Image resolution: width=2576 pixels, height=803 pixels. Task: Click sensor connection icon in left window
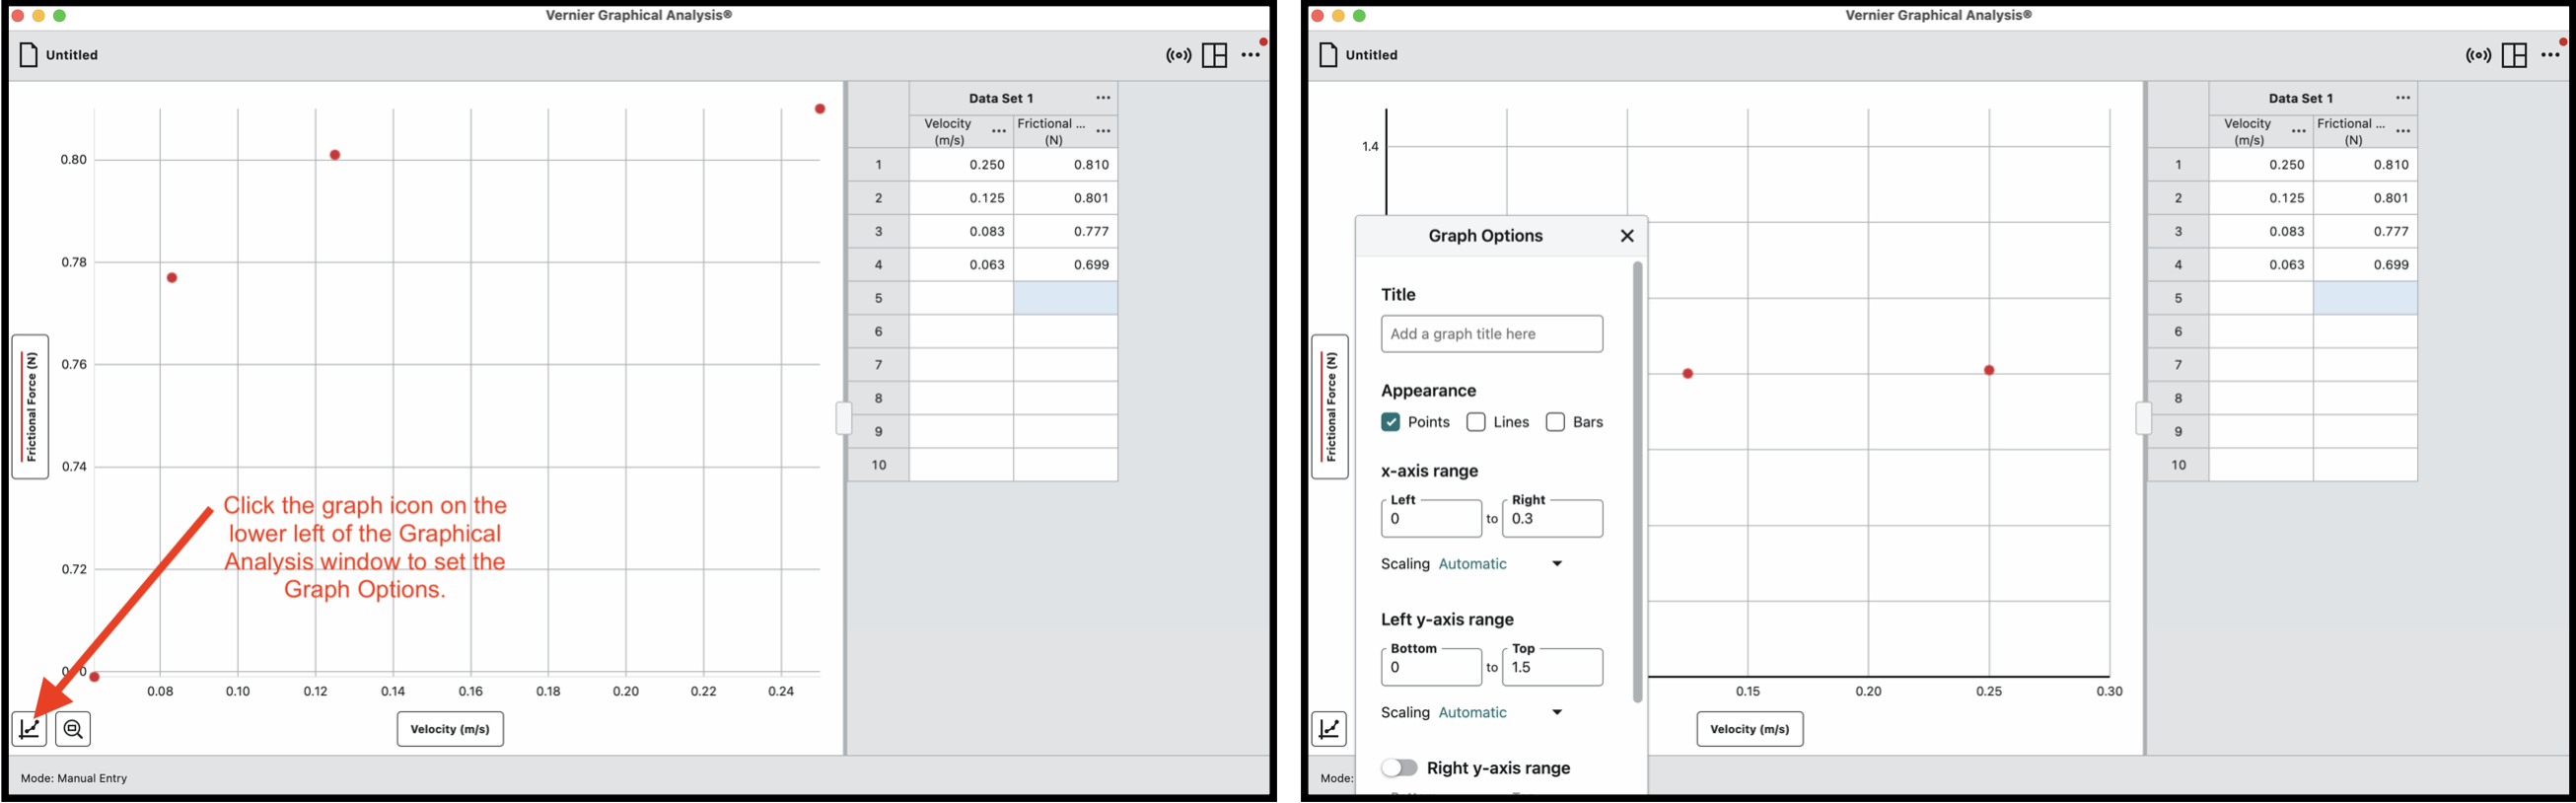(1178, 55)
